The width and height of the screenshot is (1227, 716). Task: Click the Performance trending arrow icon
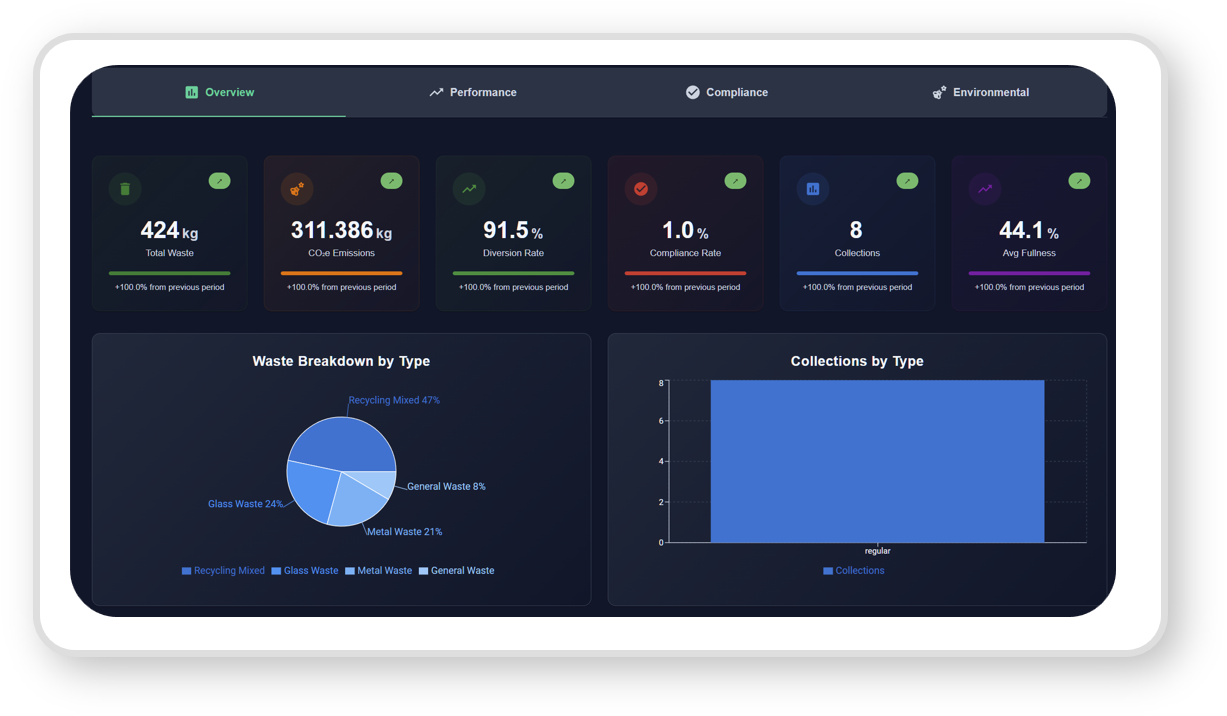point(436,92)
